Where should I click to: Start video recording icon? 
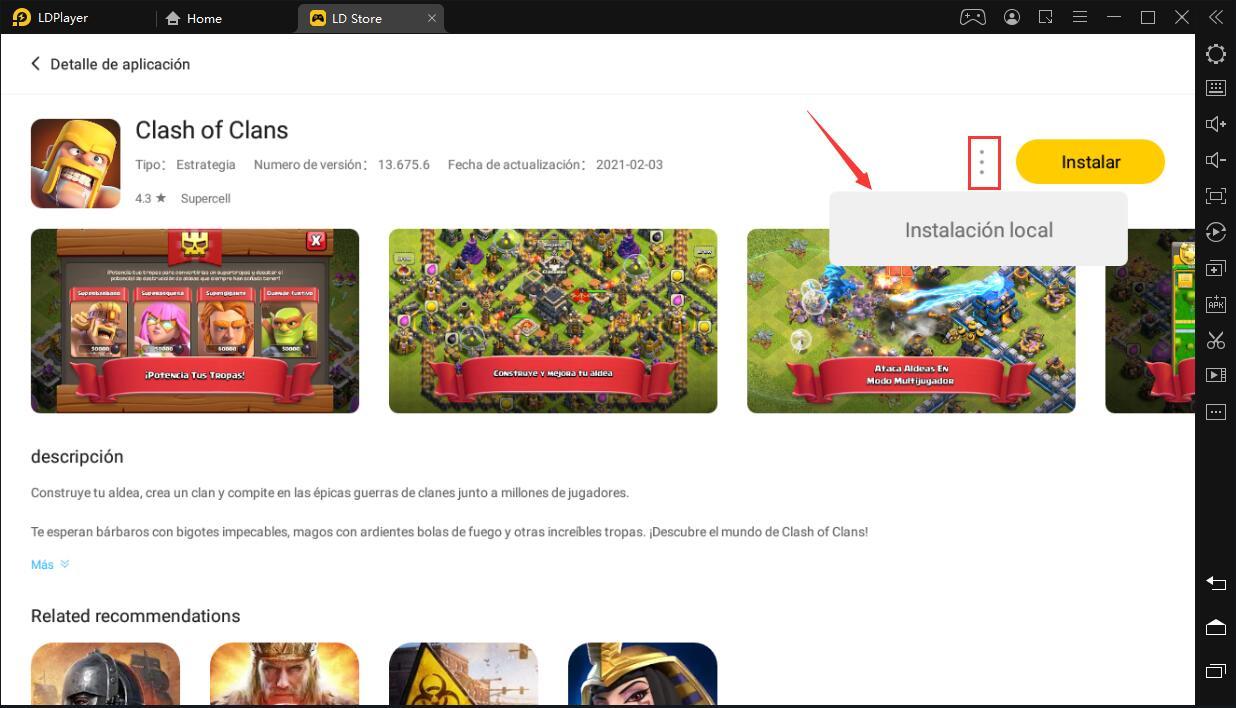[1216, 375]
